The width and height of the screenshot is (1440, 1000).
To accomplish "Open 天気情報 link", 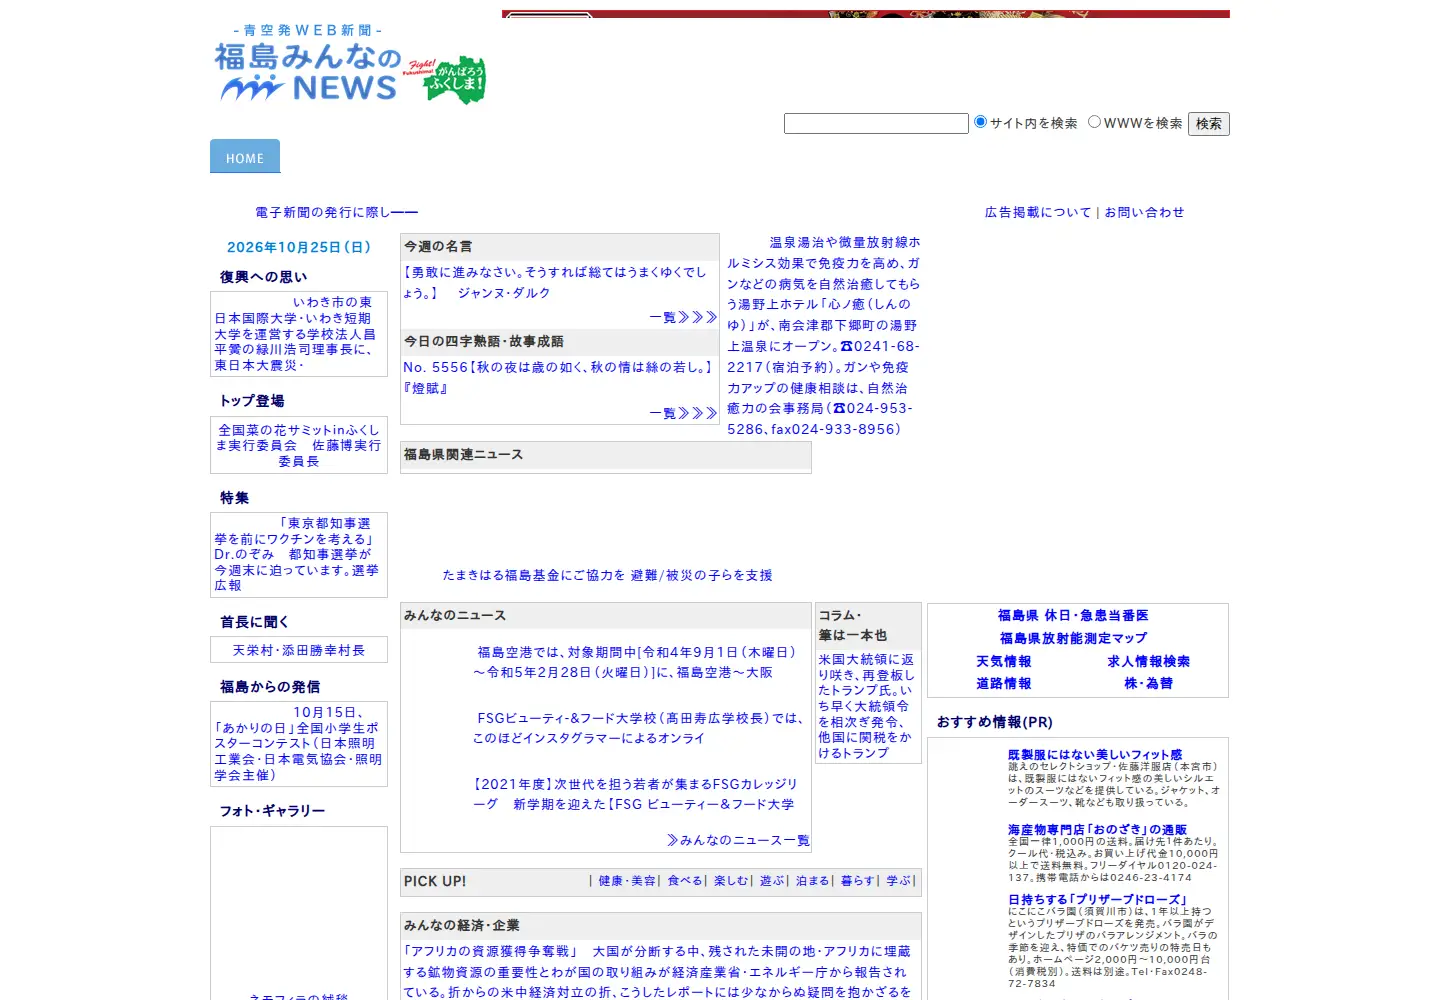I will 1004,662.
